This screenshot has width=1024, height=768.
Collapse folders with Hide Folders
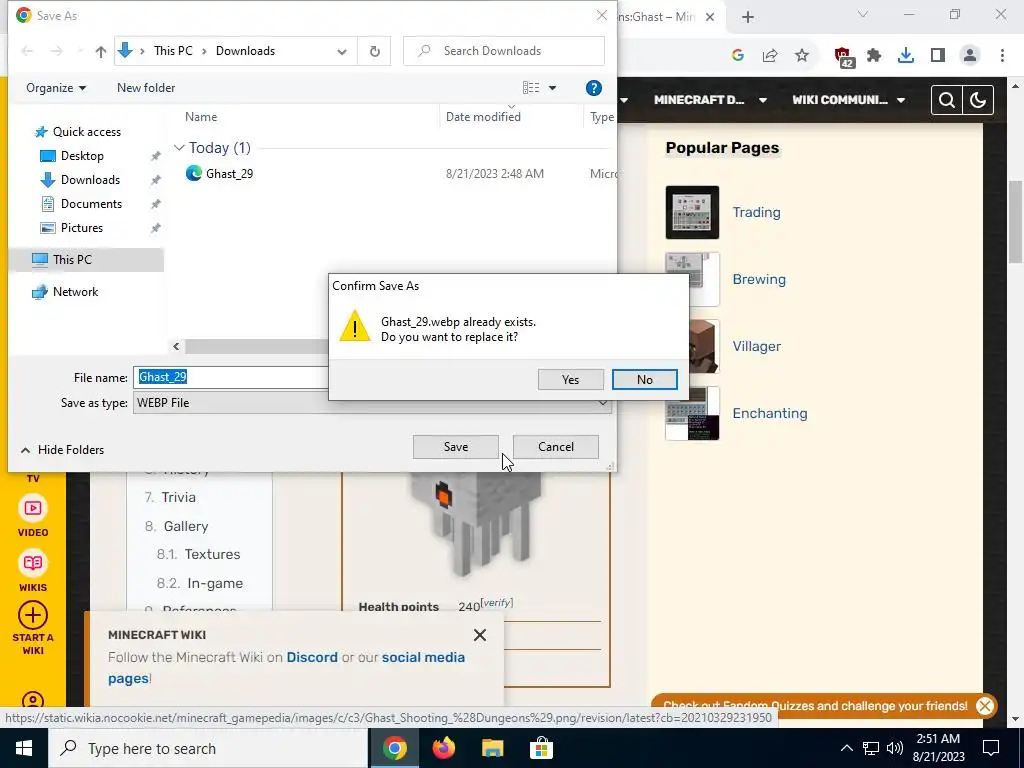pyautogui.click(x=62, y=450)
